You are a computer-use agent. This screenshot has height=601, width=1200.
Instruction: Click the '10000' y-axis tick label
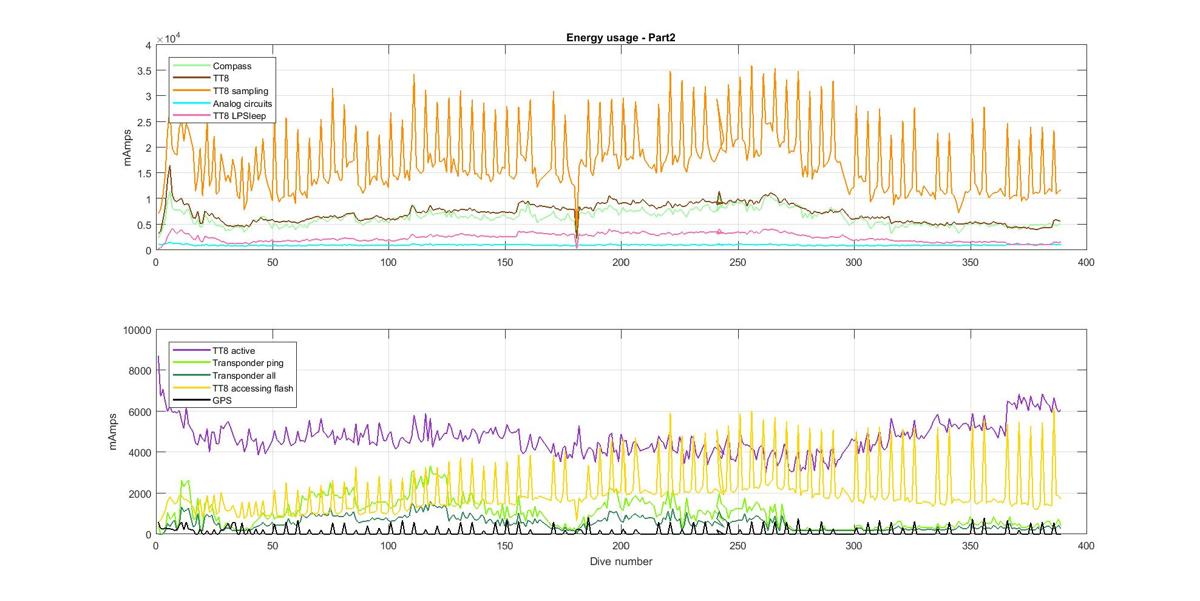click(x=136, y=330)
